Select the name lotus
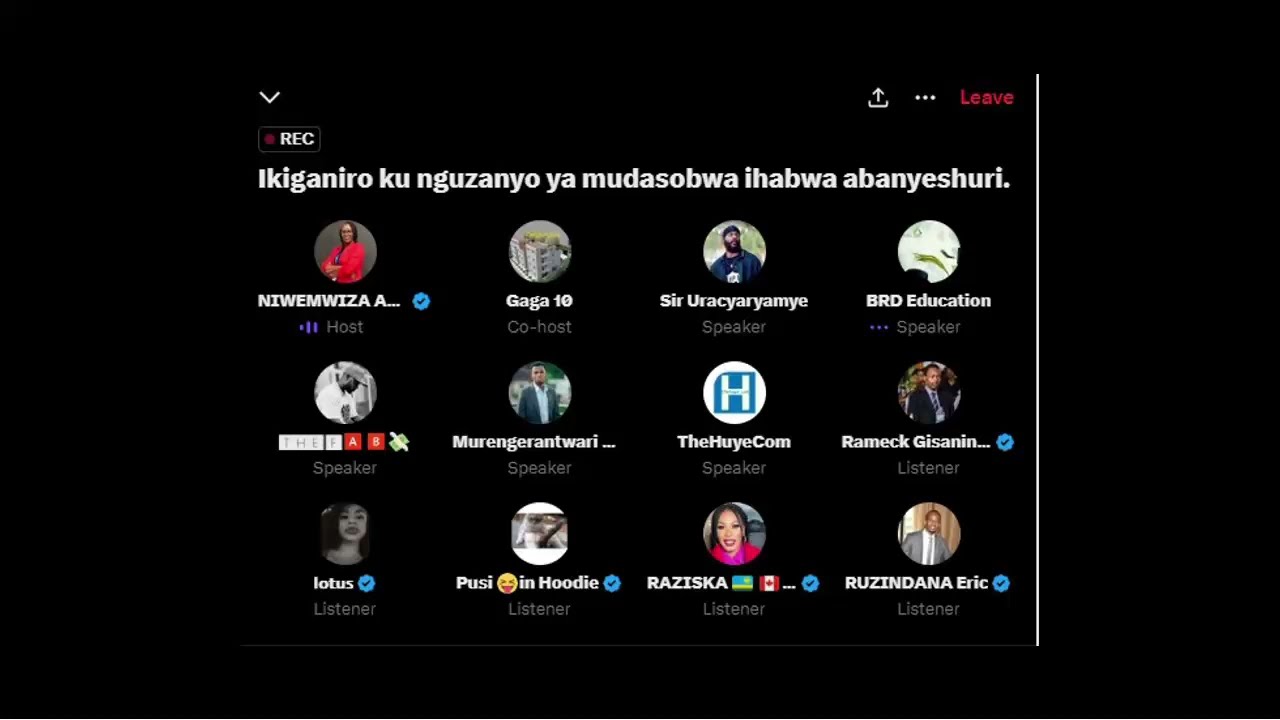Image resolution: width=1280 pixels, height=720 pixels. tap(333, 583)
